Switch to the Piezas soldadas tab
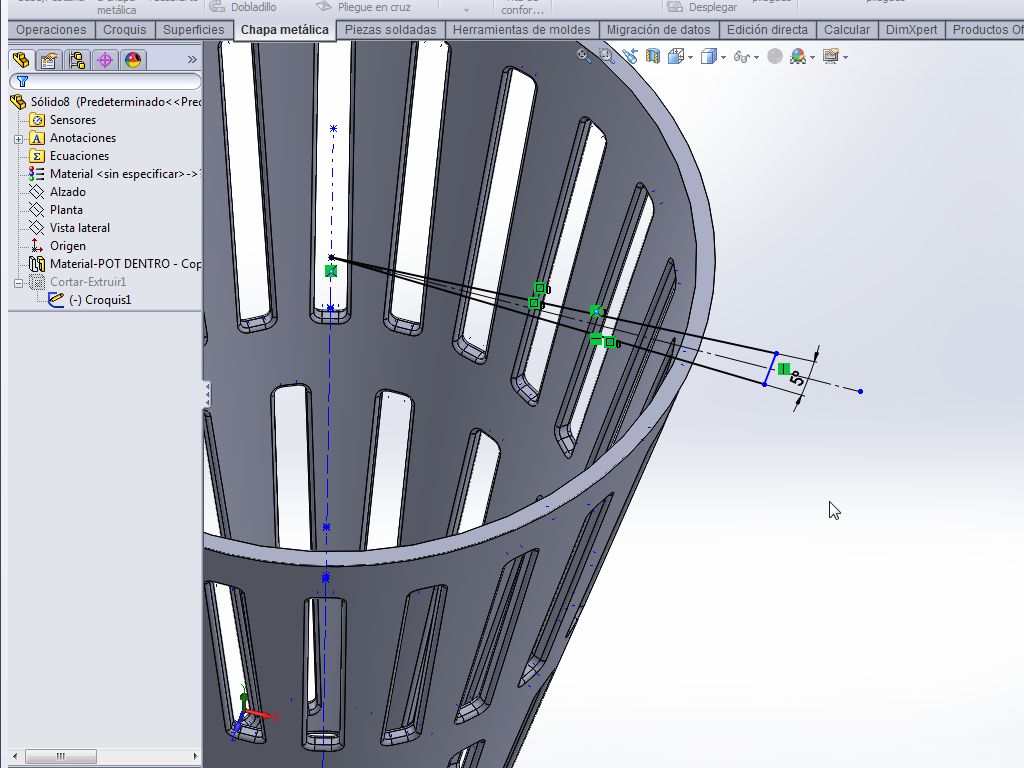1024x768 pixels. point(391,30)
